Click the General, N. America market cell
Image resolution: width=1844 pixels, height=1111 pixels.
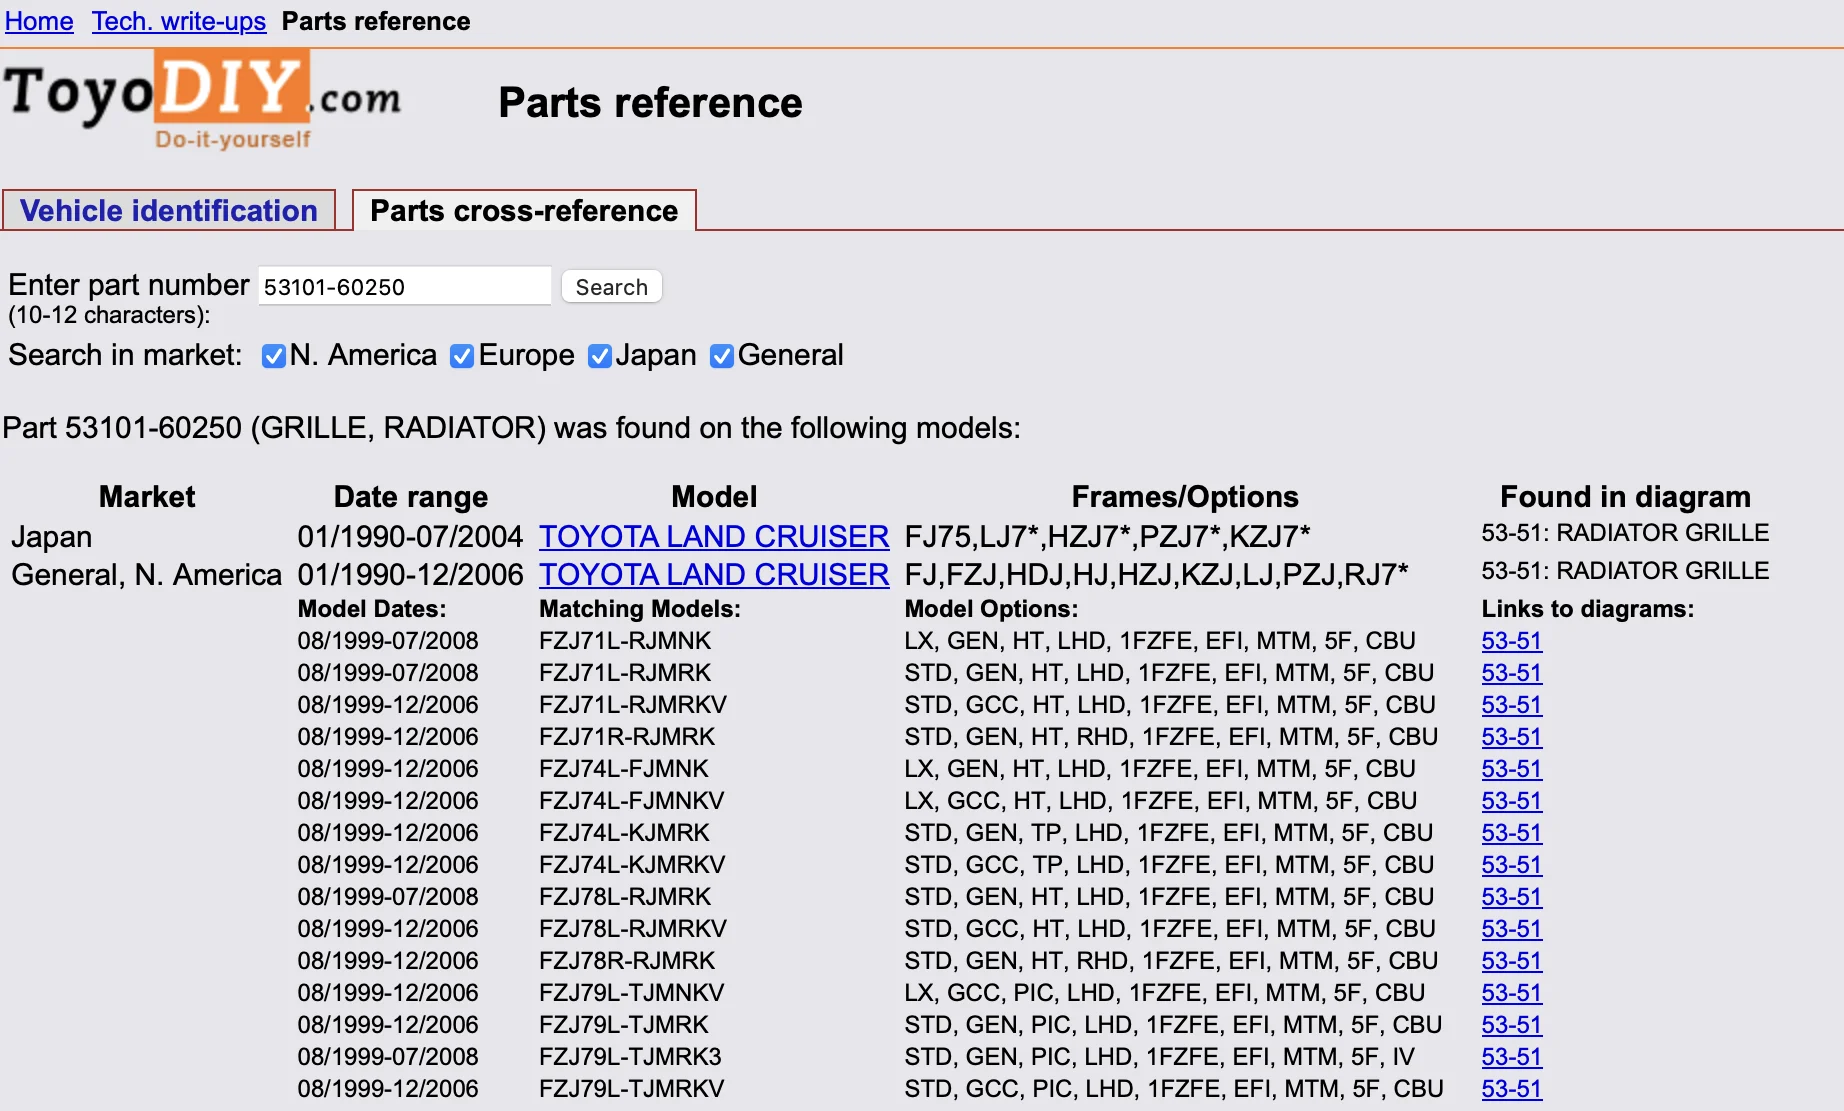point(146,575)
